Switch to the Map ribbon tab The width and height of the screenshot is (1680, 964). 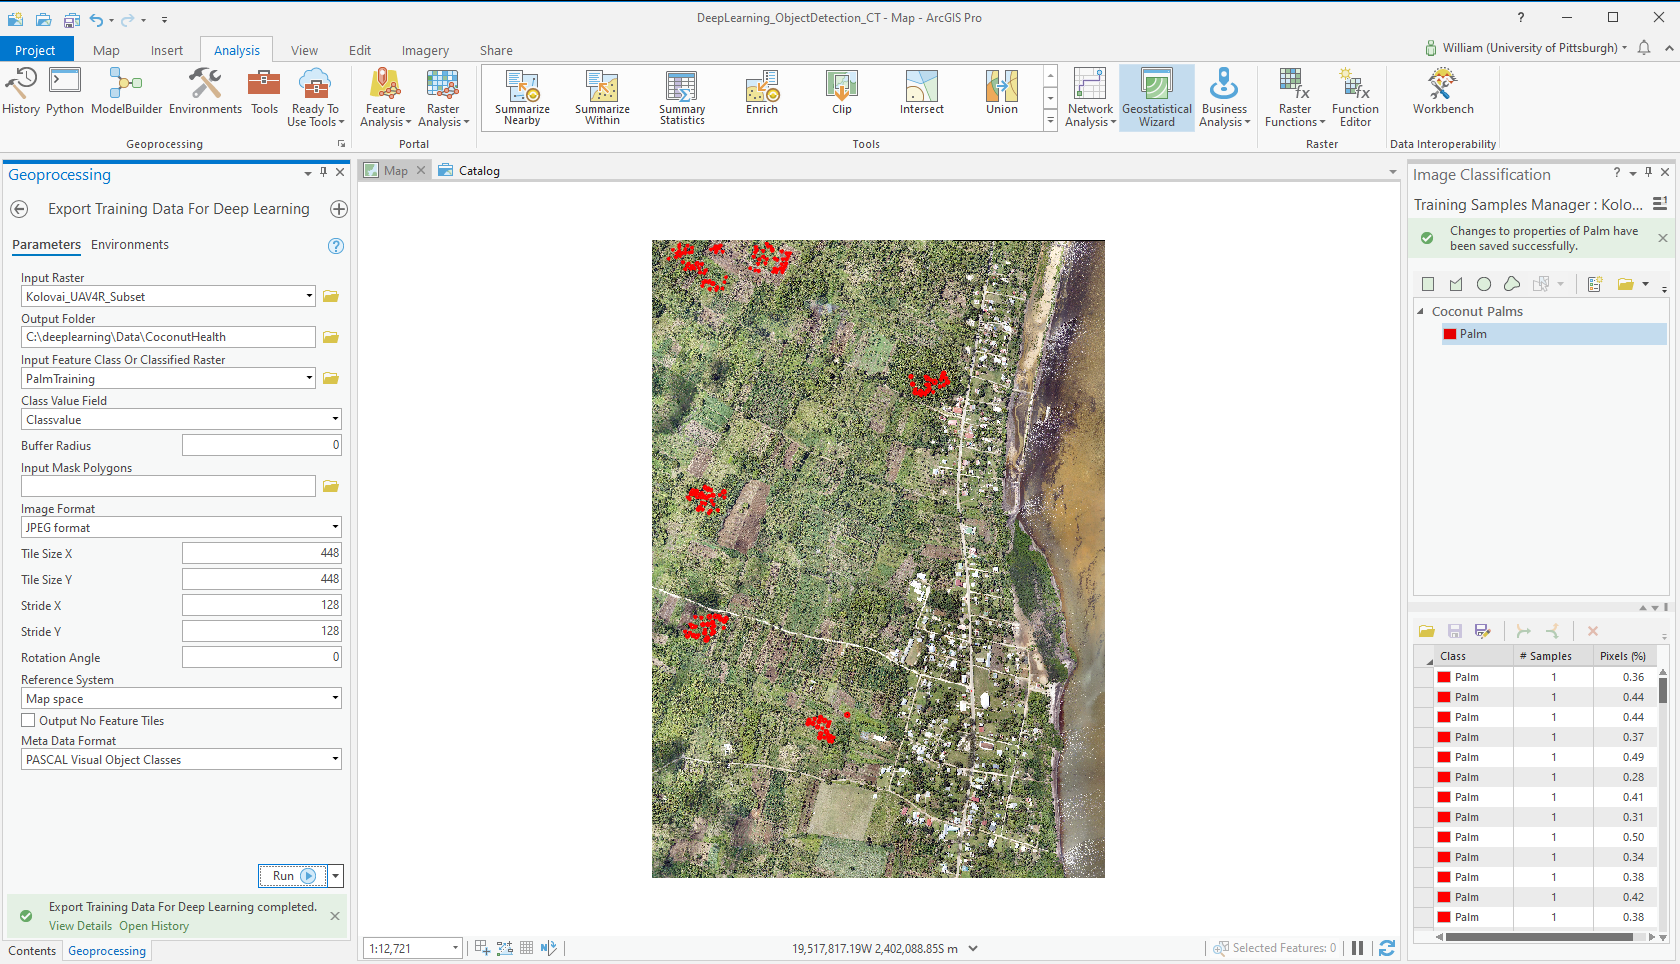point(106,50)
